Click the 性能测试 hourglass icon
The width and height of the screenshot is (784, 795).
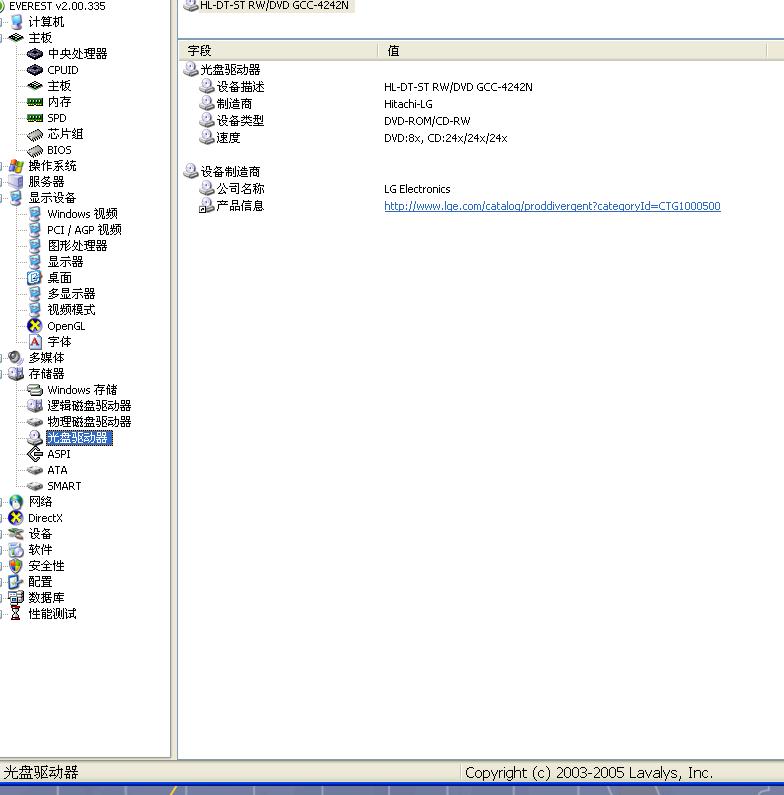[x=16, y=613]
